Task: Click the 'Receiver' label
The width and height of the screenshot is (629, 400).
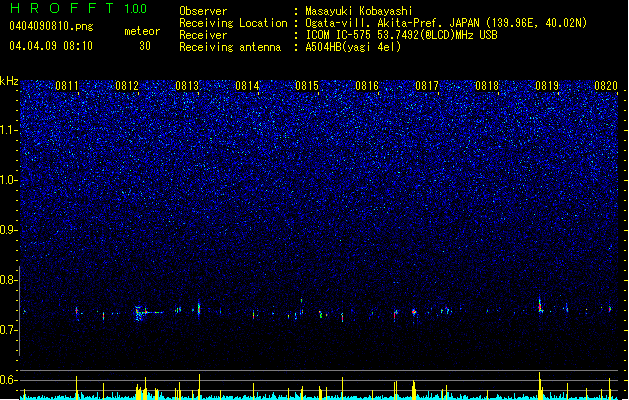Action: coord(203,35)
